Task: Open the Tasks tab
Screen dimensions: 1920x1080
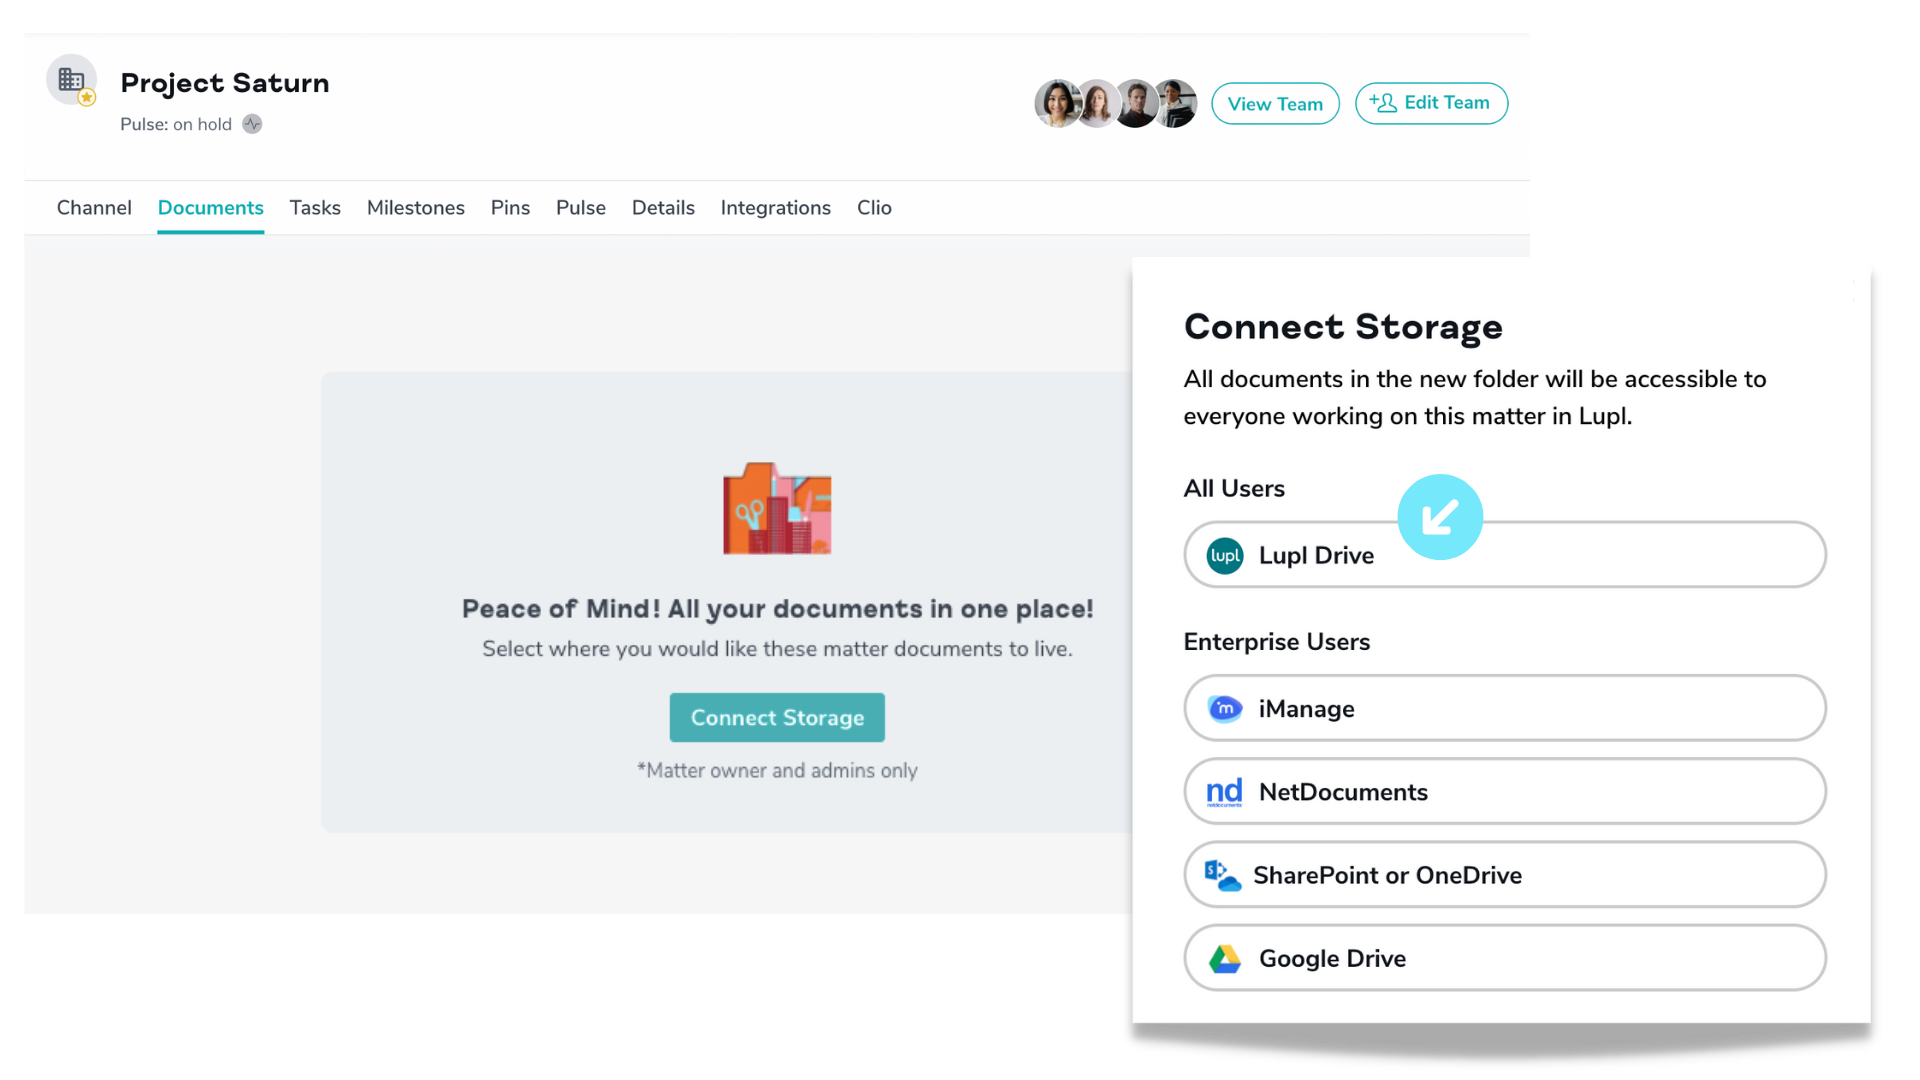Action: [x=315, y=208]
